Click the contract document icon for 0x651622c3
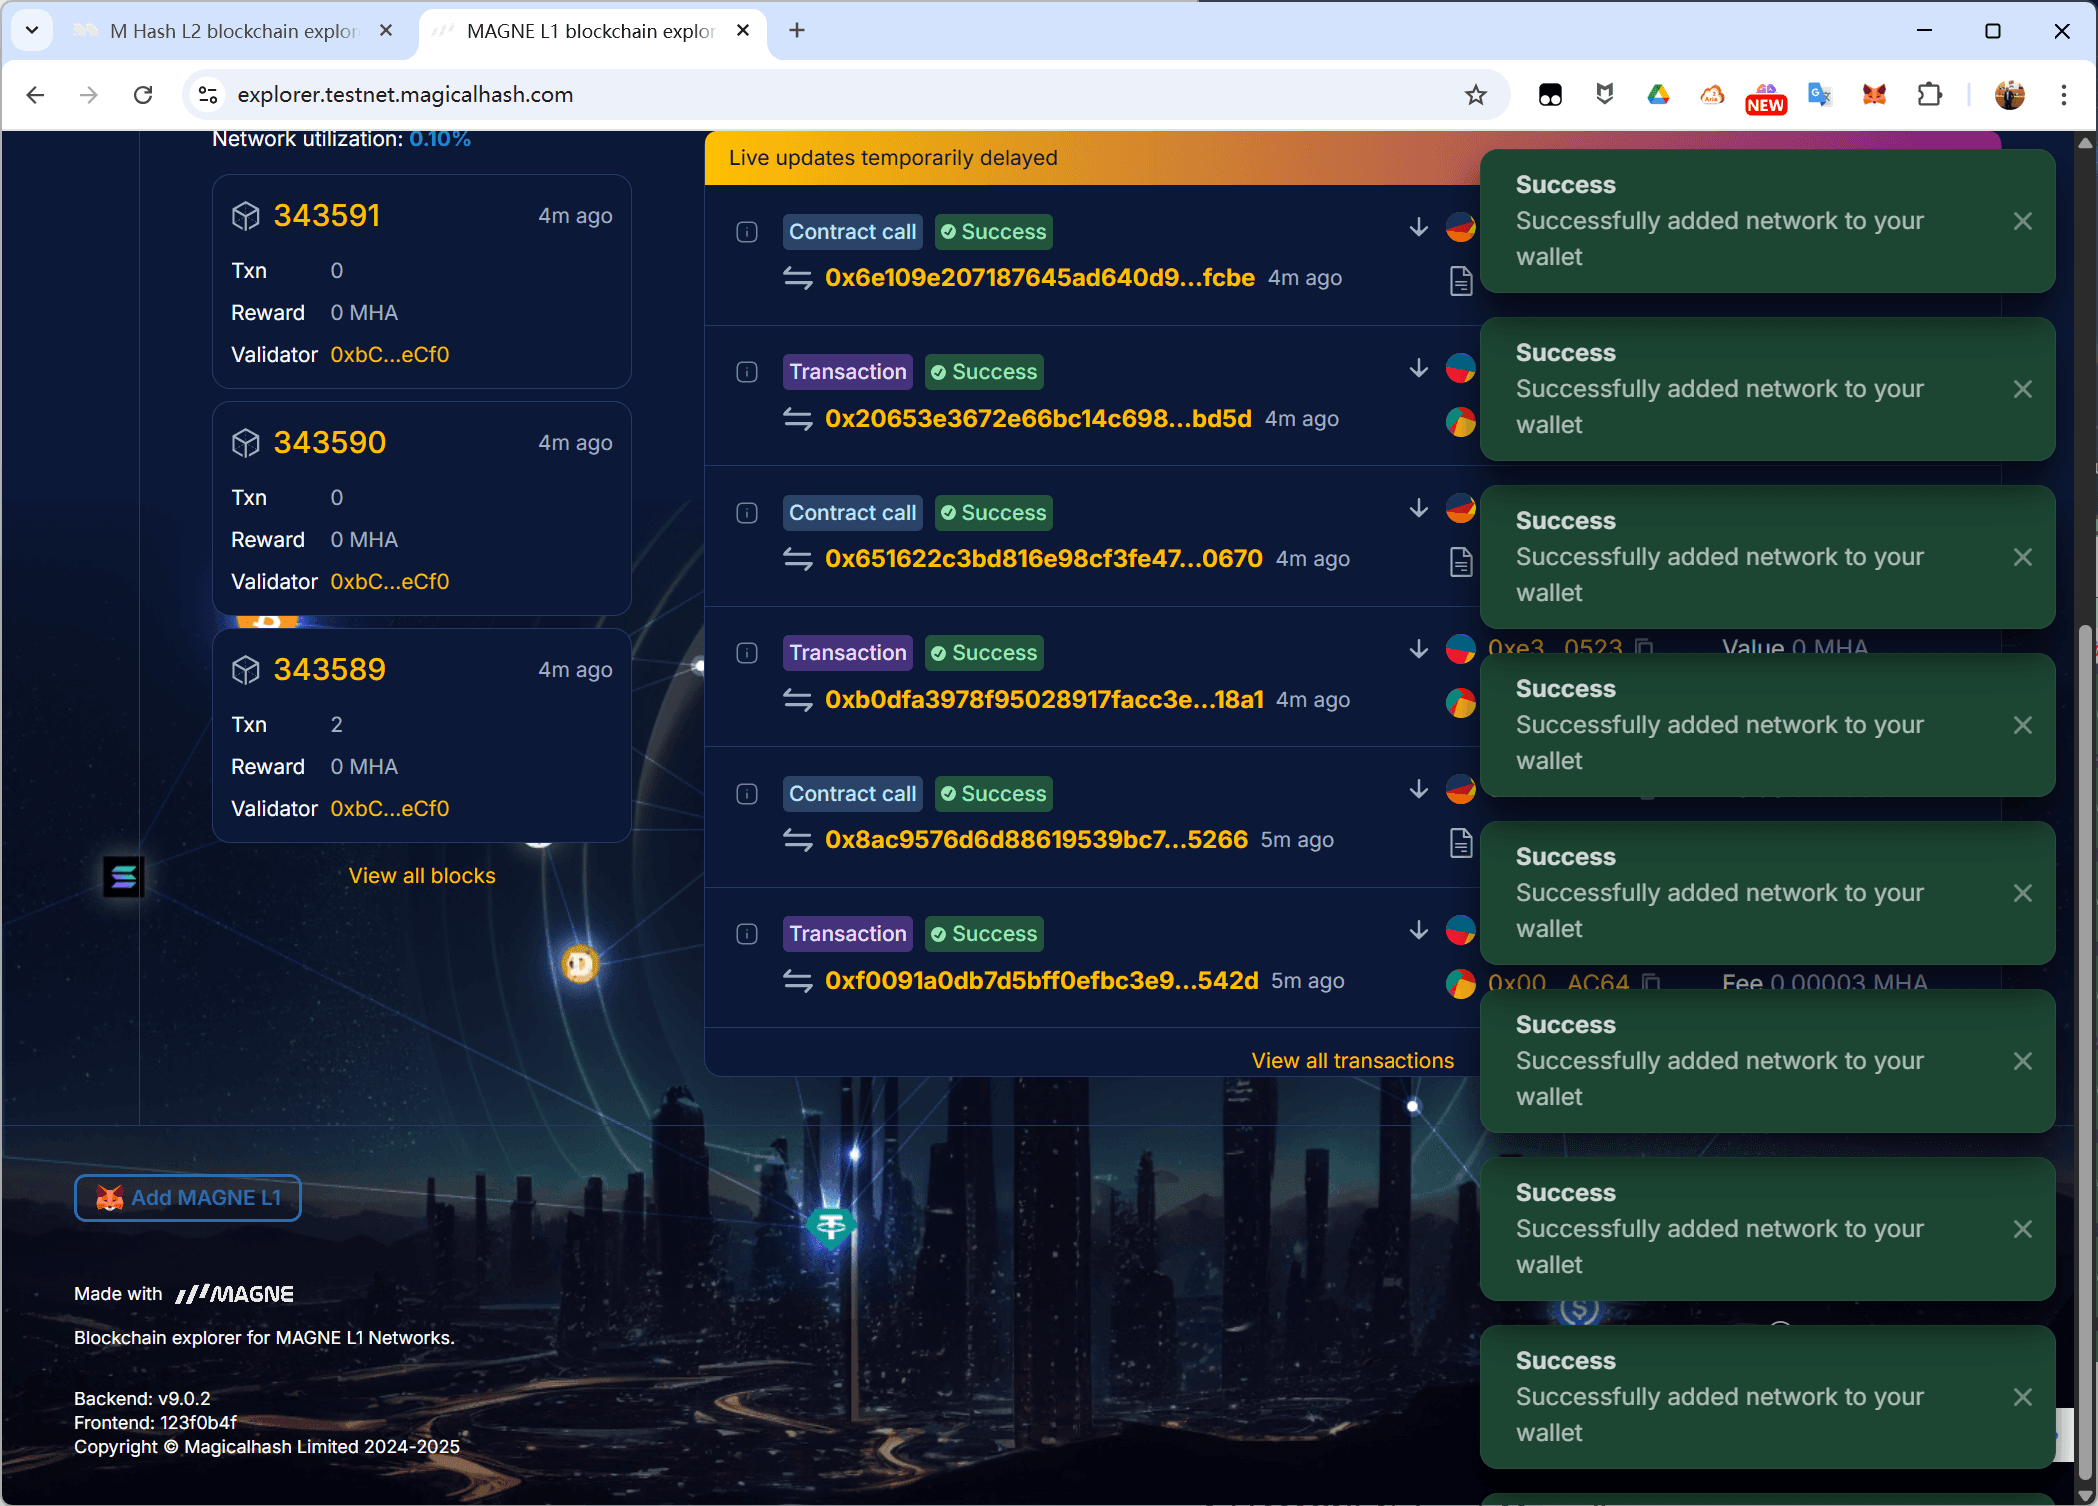 pos(1460,562)
